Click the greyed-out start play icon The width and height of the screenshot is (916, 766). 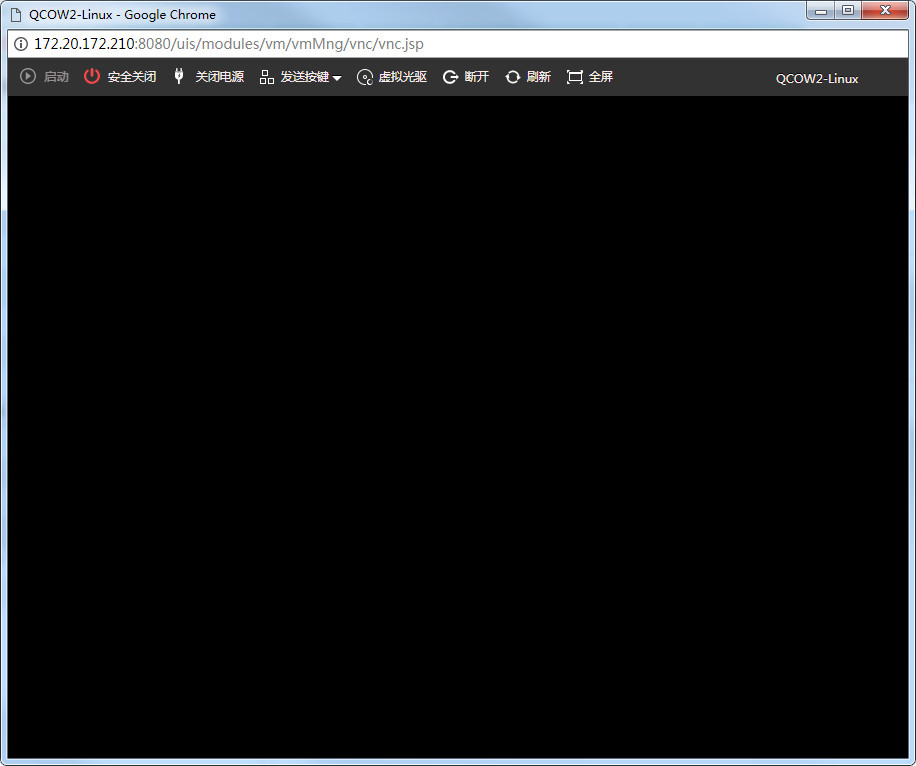click(x=28, y=77)
